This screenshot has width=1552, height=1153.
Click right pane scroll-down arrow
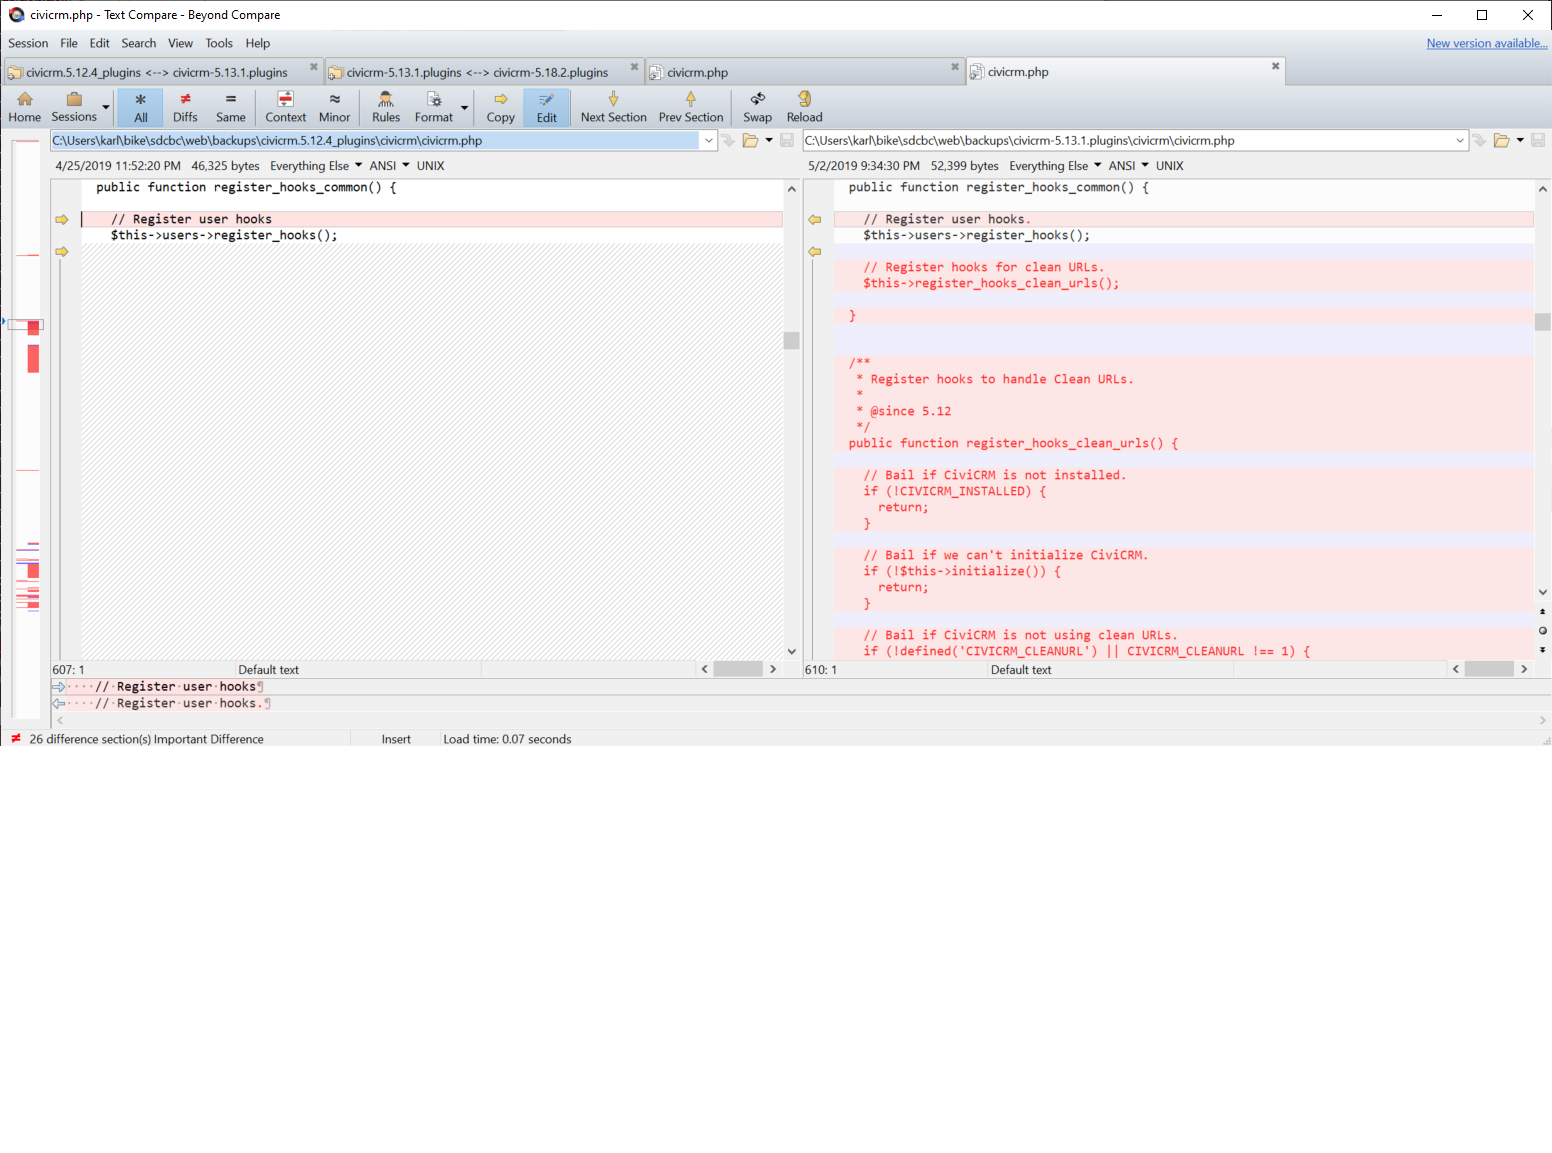pyautogui.click(x=1543, y=592)
